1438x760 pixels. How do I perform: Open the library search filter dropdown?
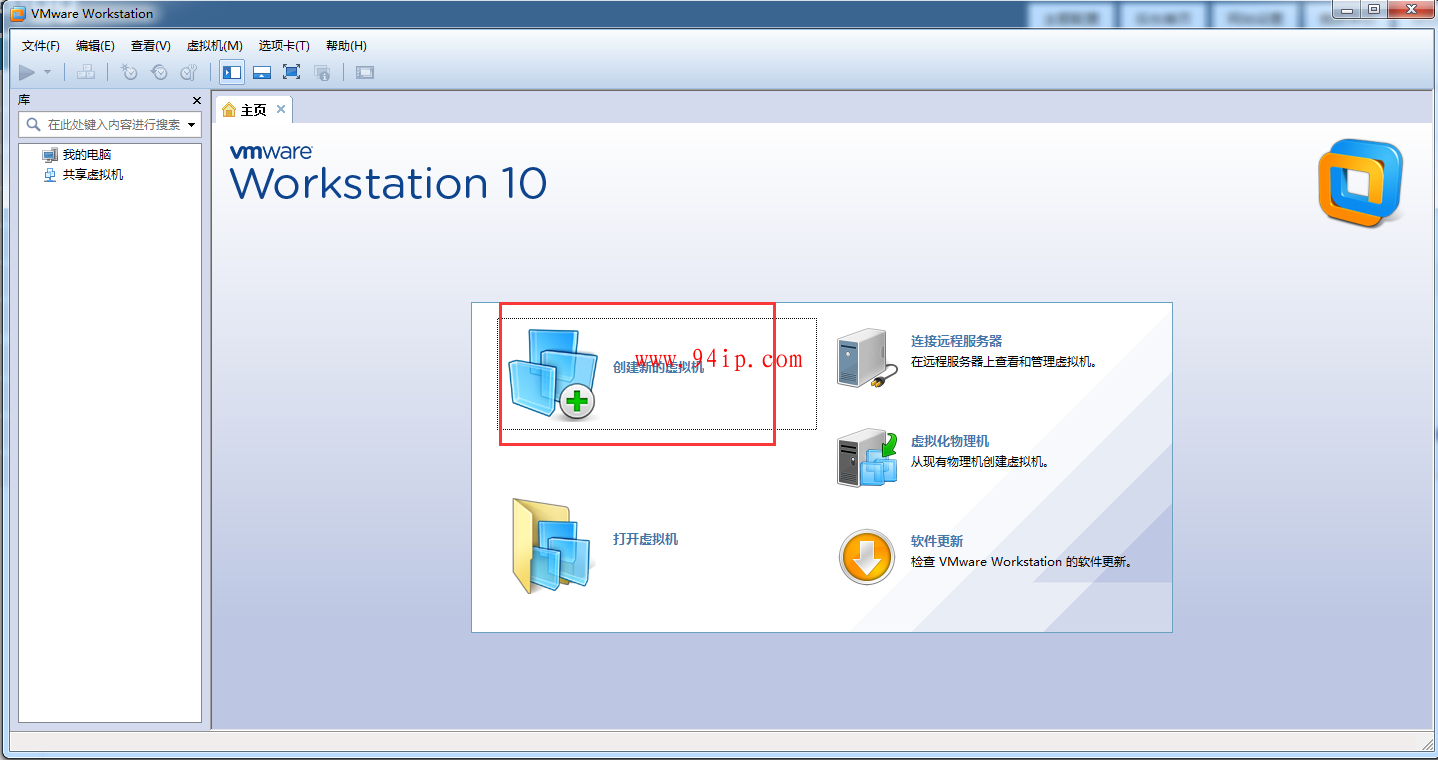[192, 125]
